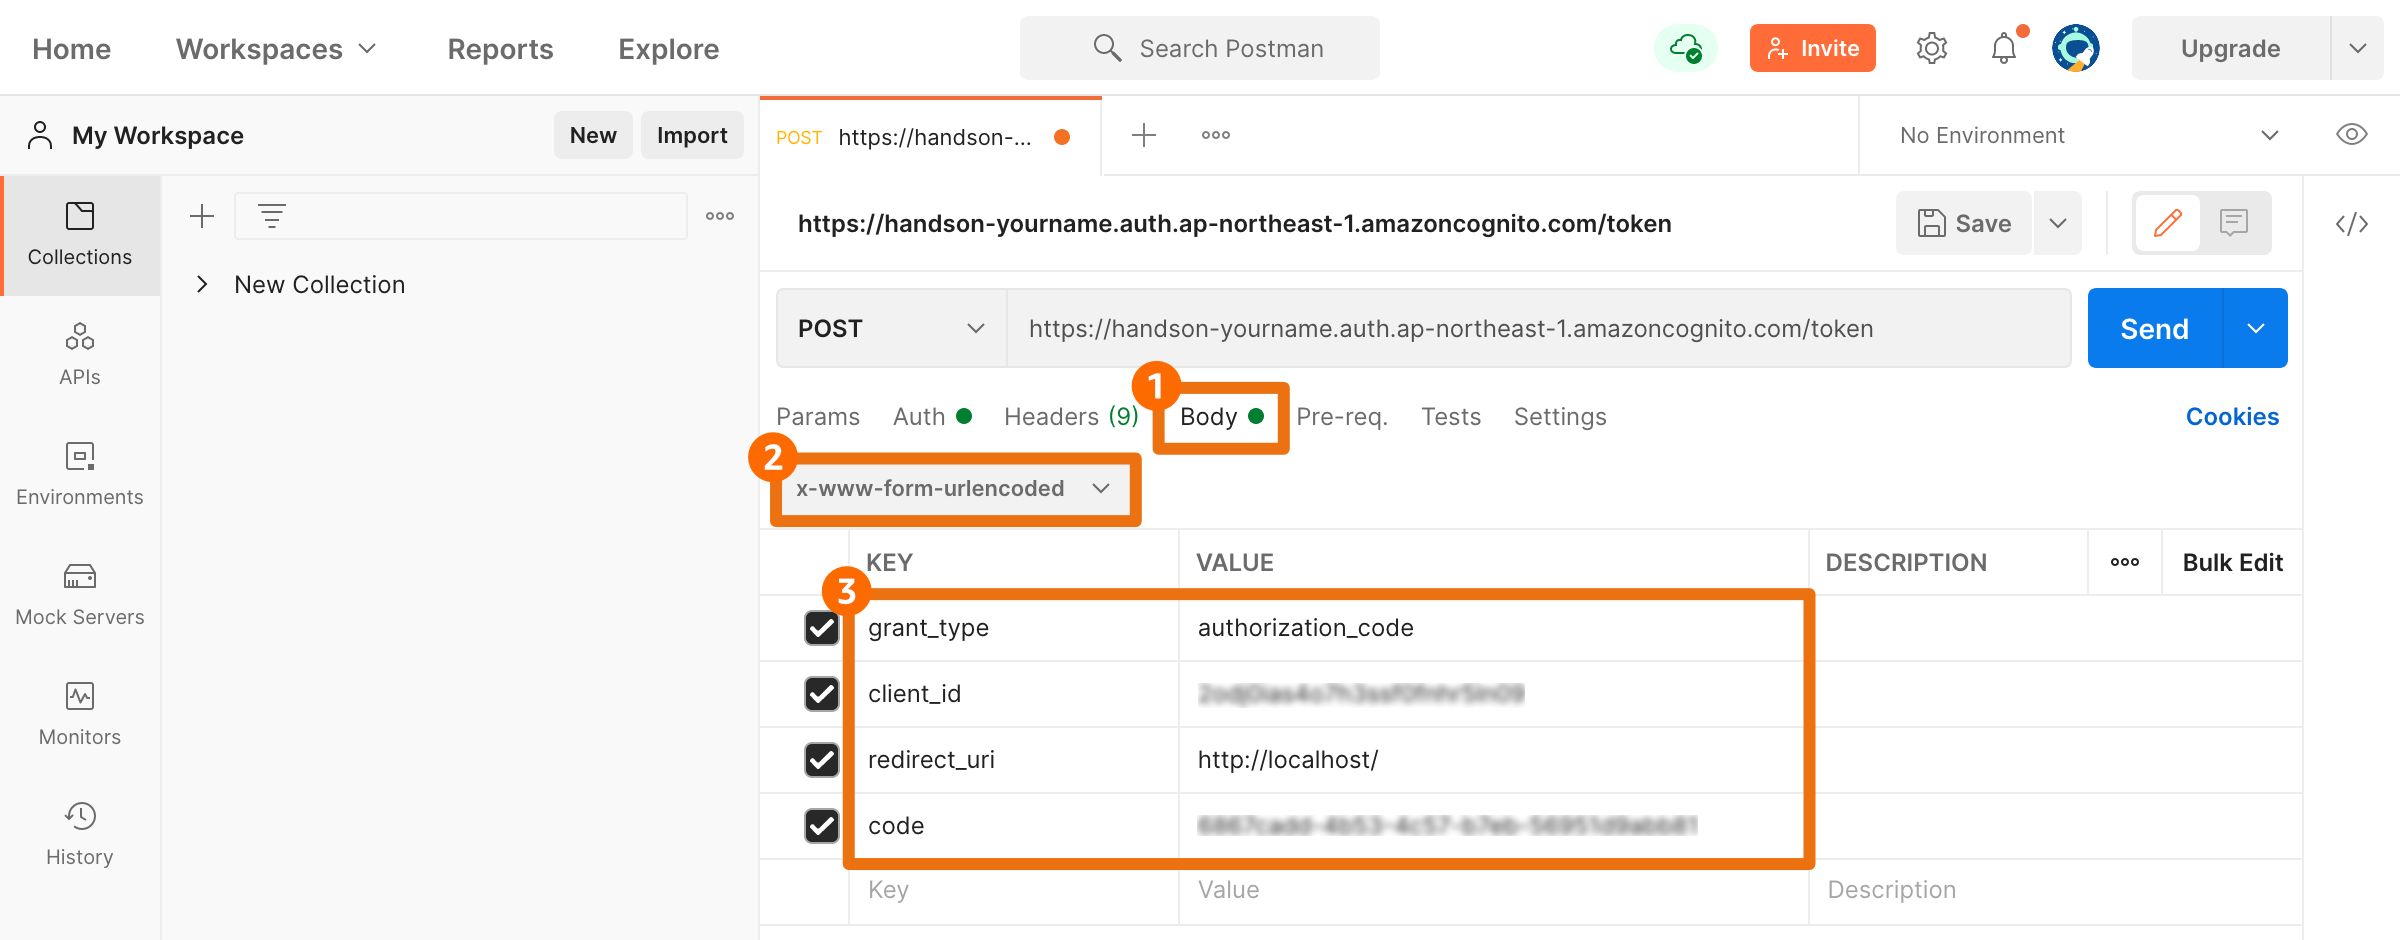The image size is (2400, 940).
Task: Open the No Environment selector
Action: pyautogui.click(x=2088, y=135)
